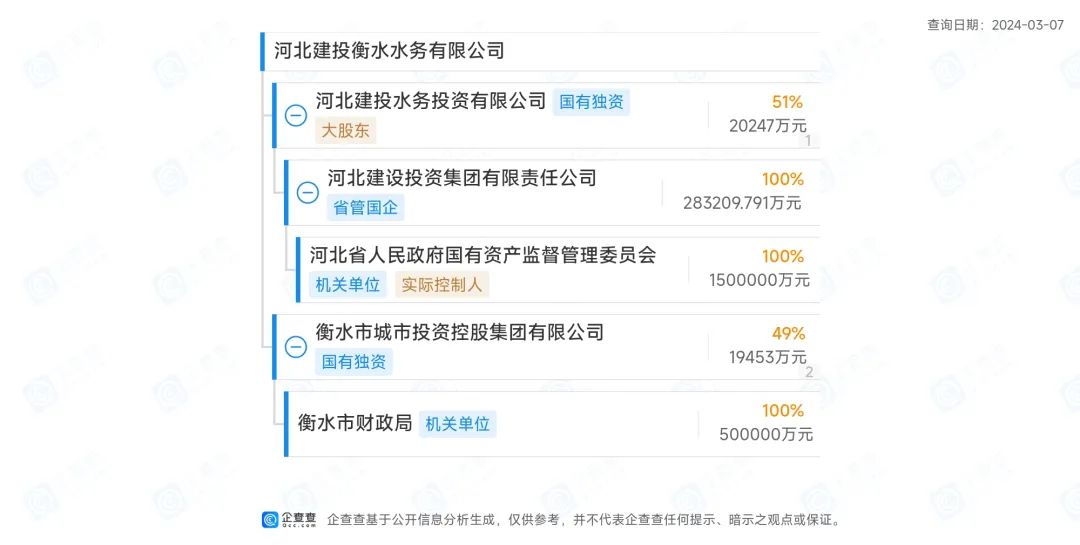Collapse 河北建设投资集团有限责任公司 node
The image size is (1080, 545).
click(308, 193)
